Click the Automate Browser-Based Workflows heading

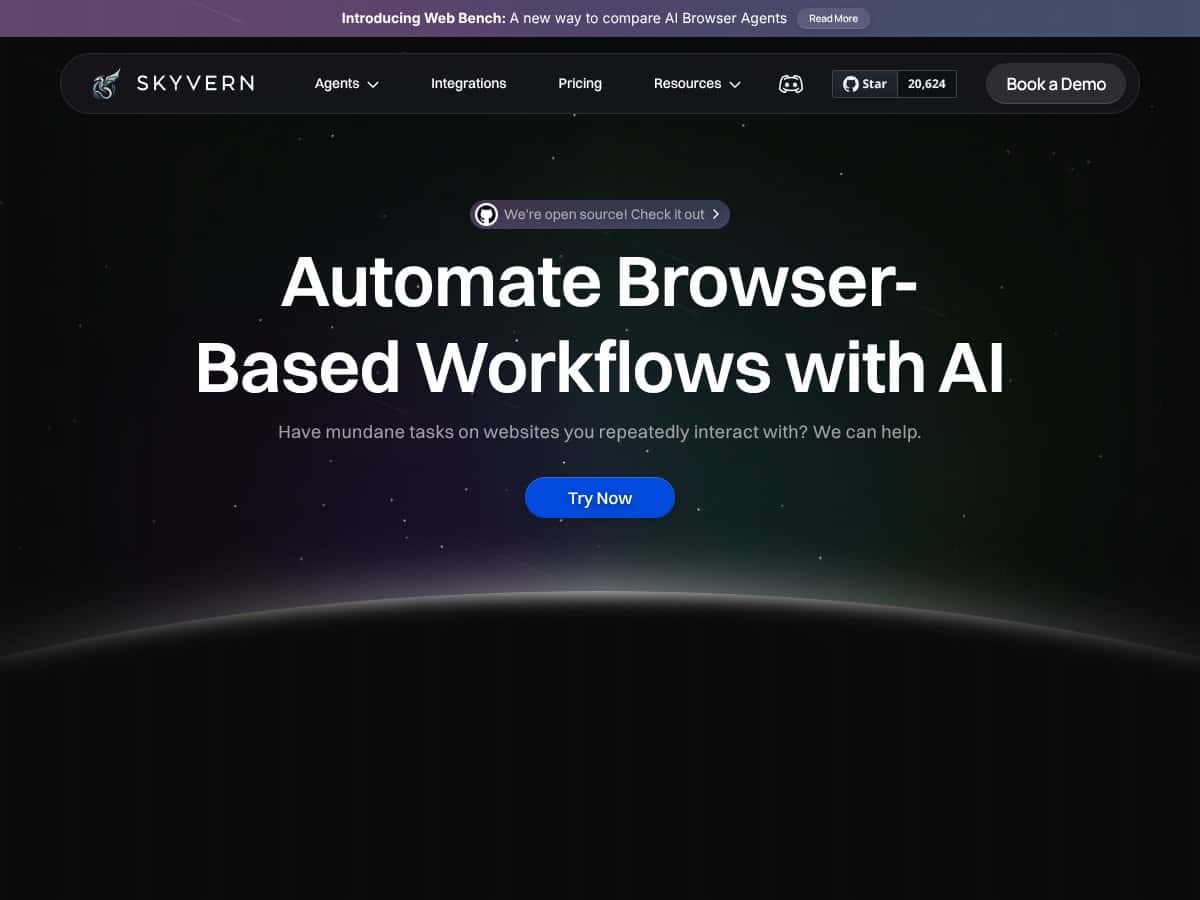600,324
